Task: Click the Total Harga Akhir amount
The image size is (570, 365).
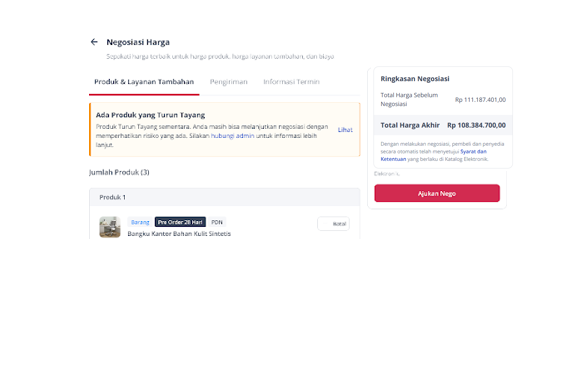Action: pyautogui.click(x=476, y=125)
